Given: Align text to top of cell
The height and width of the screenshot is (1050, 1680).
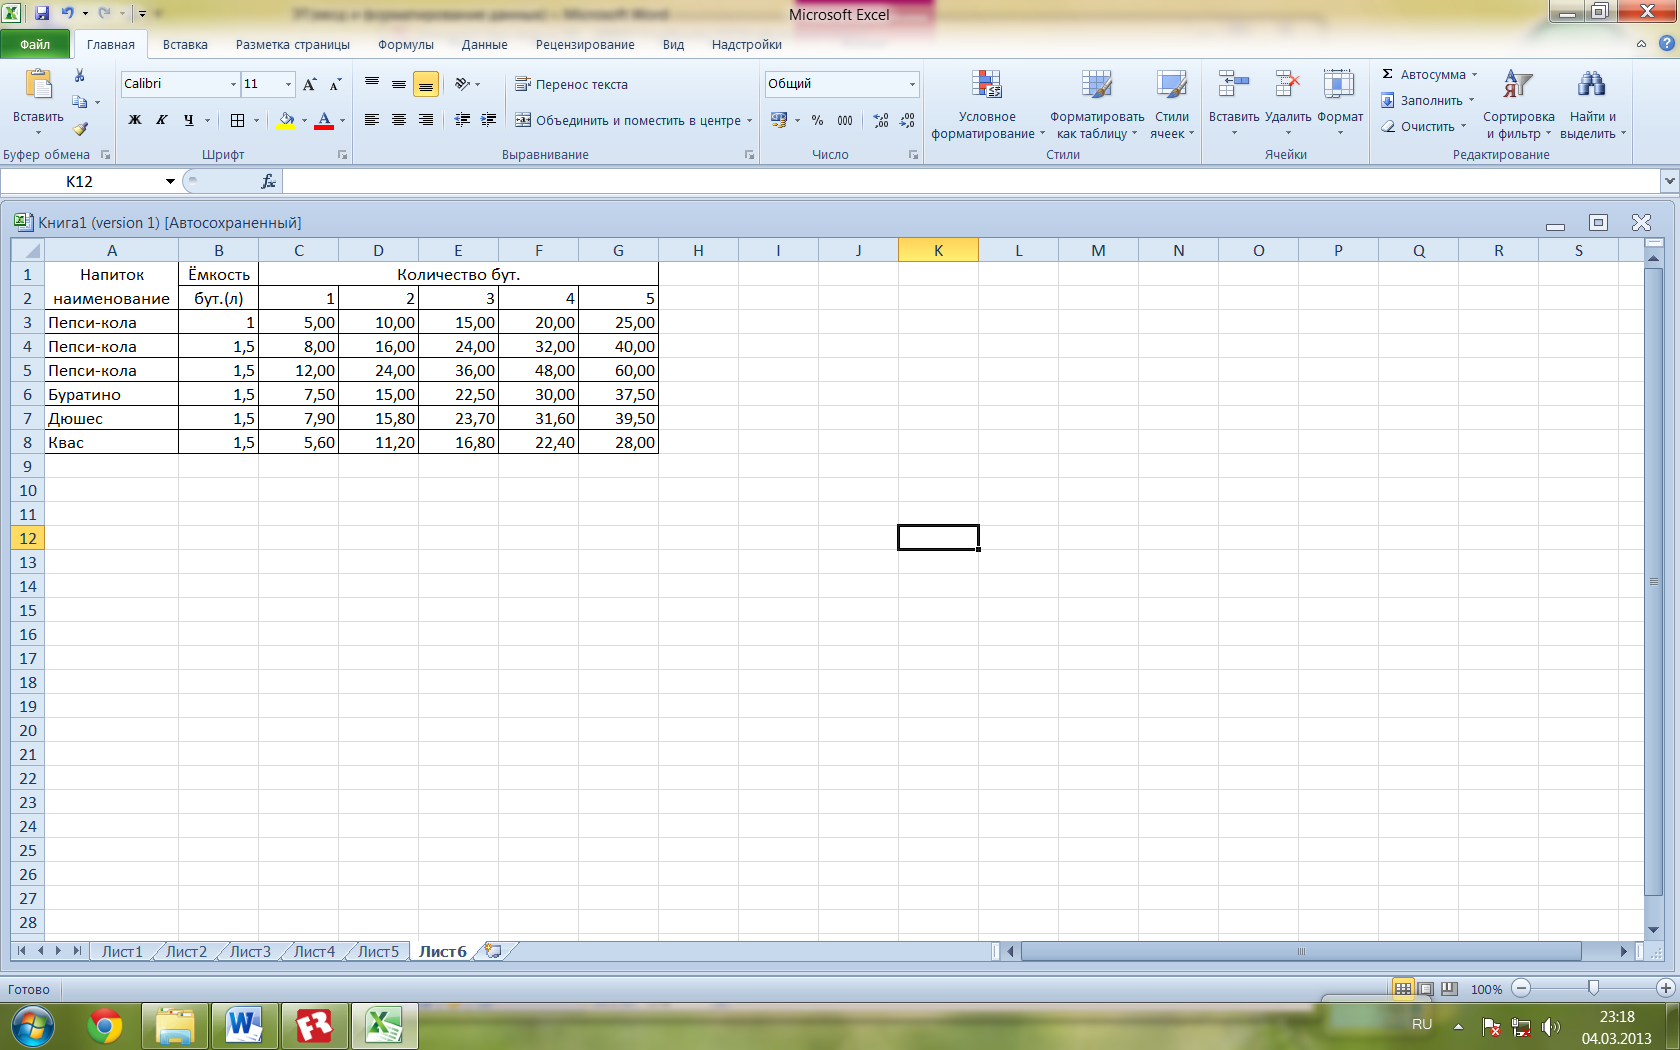Looking at the screenshot, I should [x=372, y=84].
